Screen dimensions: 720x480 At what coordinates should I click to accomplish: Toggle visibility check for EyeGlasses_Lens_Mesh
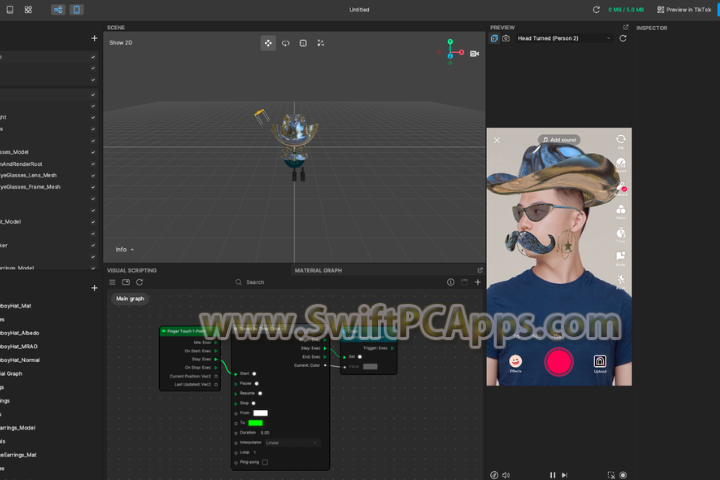[x=93, y=175]
